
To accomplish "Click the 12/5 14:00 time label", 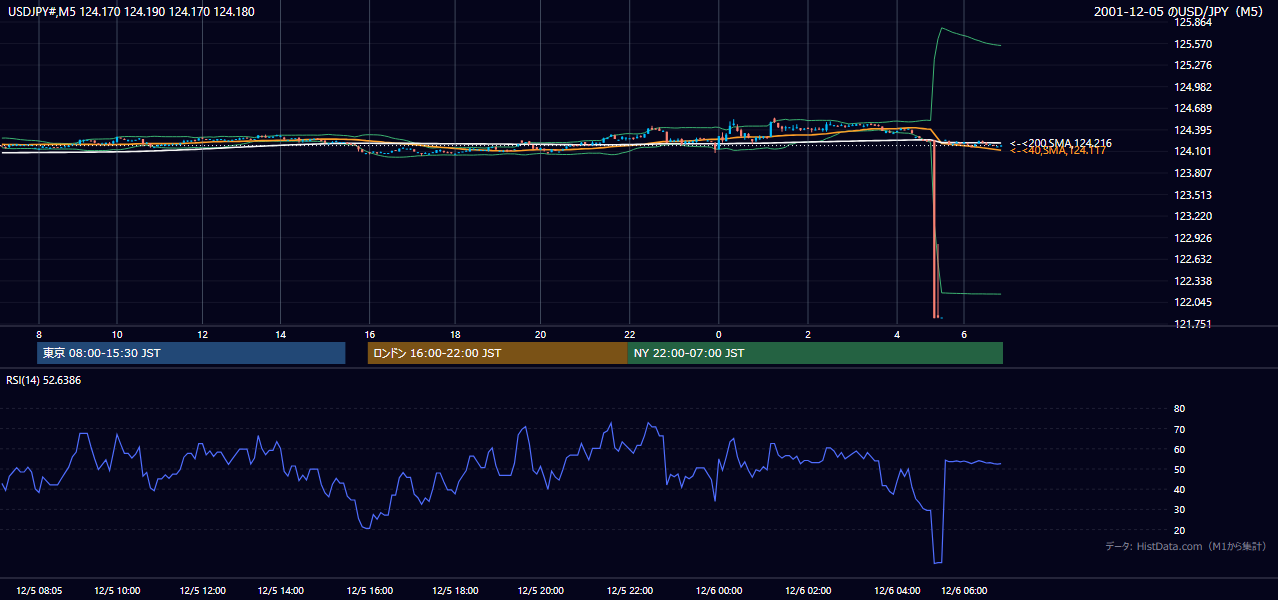I will pyautogui.click(x=280, y=590).
